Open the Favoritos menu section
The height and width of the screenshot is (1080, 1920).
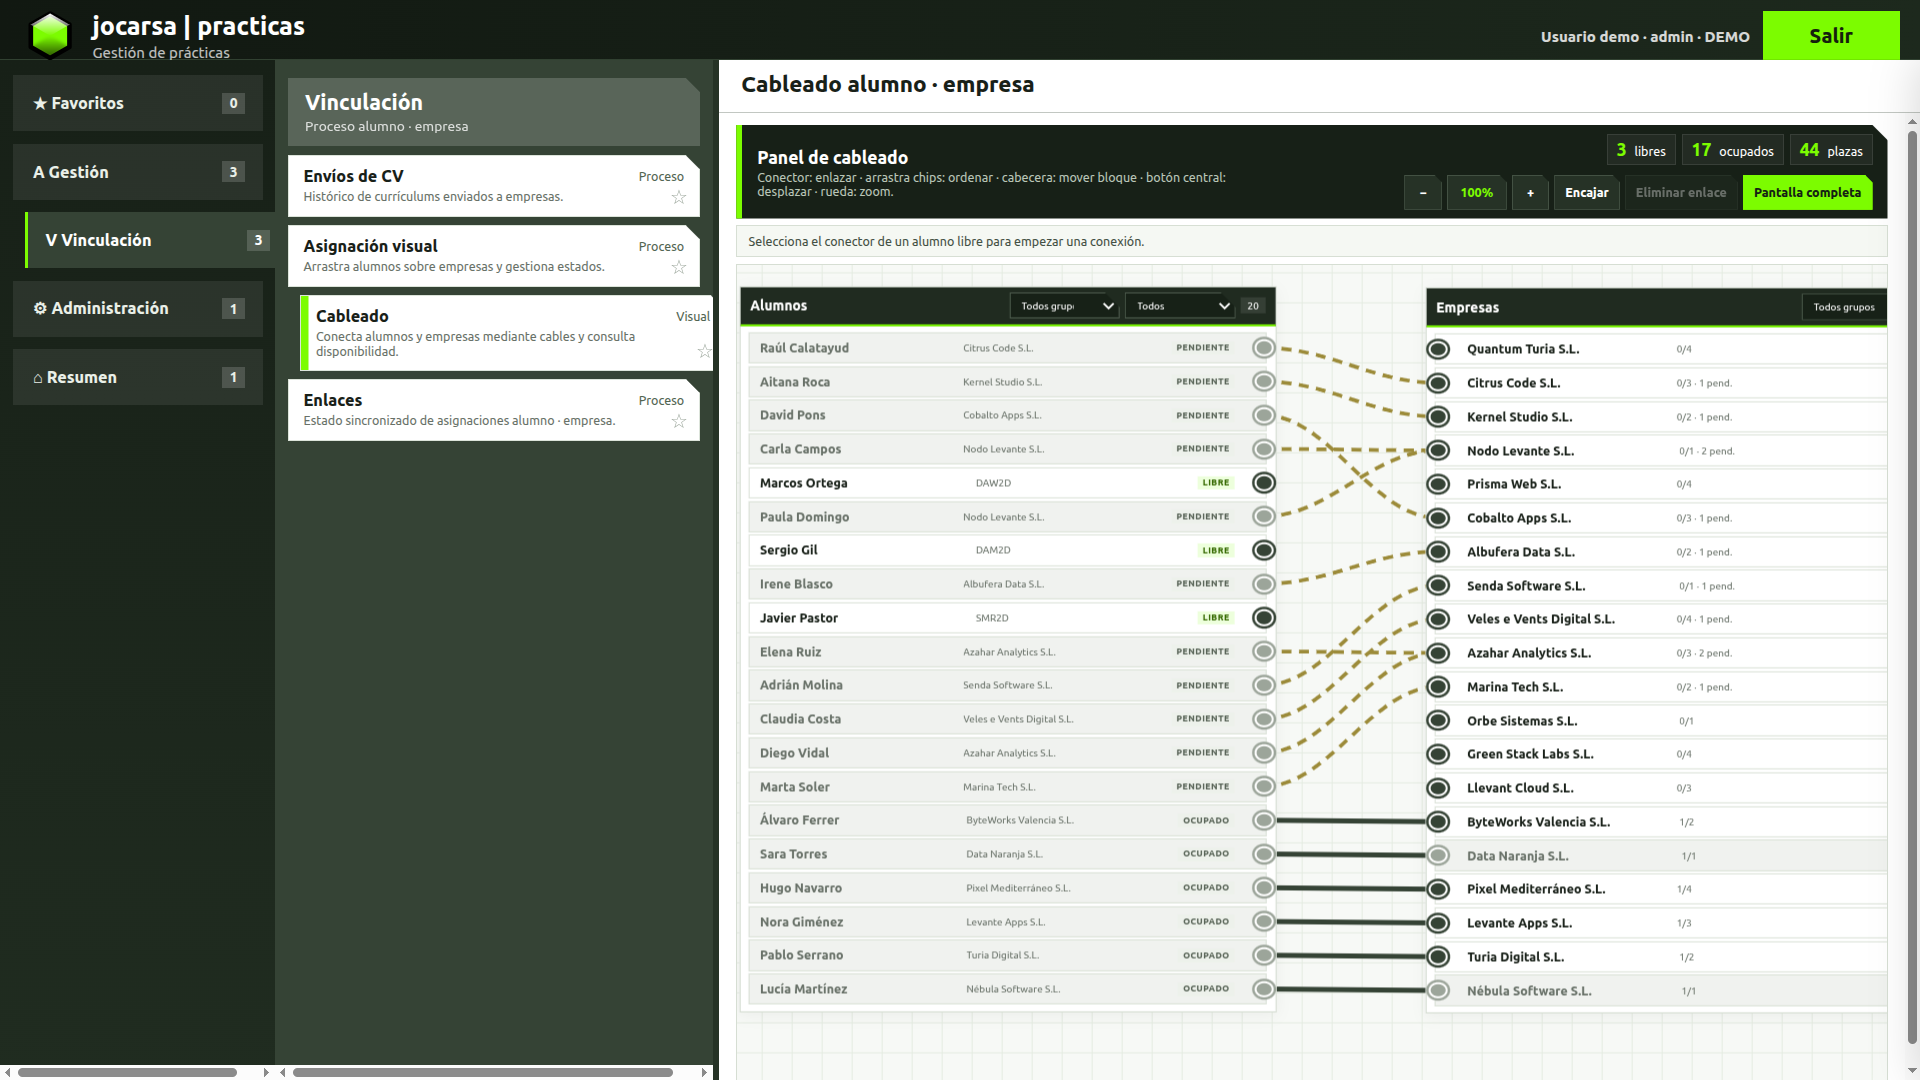[138, 103]
